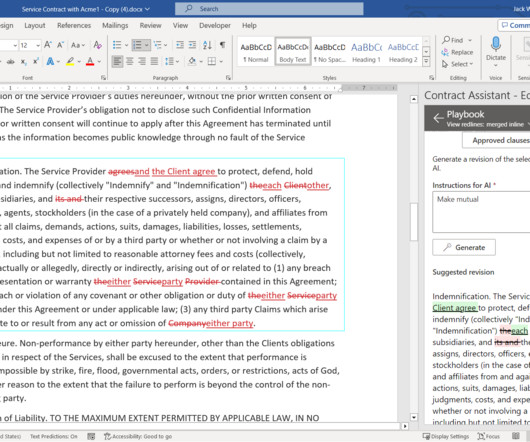
Task: Open font color dropdown arrow
Action: [99, 62]
